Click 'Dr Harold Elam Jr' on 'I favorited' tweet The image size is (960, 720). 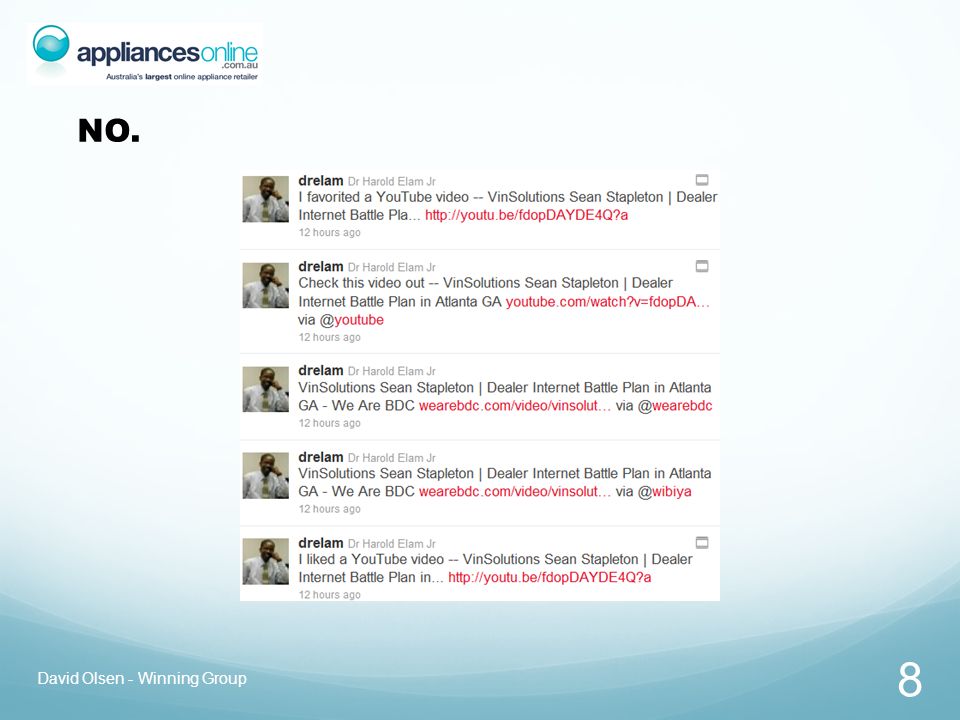(392, 181)
